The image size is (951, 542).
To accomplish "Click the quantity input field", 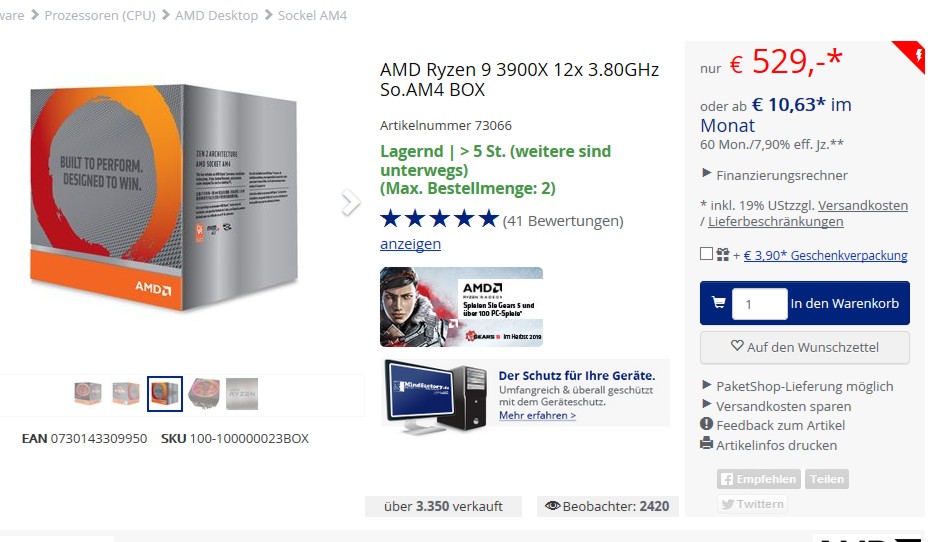I will click(759, 304).
